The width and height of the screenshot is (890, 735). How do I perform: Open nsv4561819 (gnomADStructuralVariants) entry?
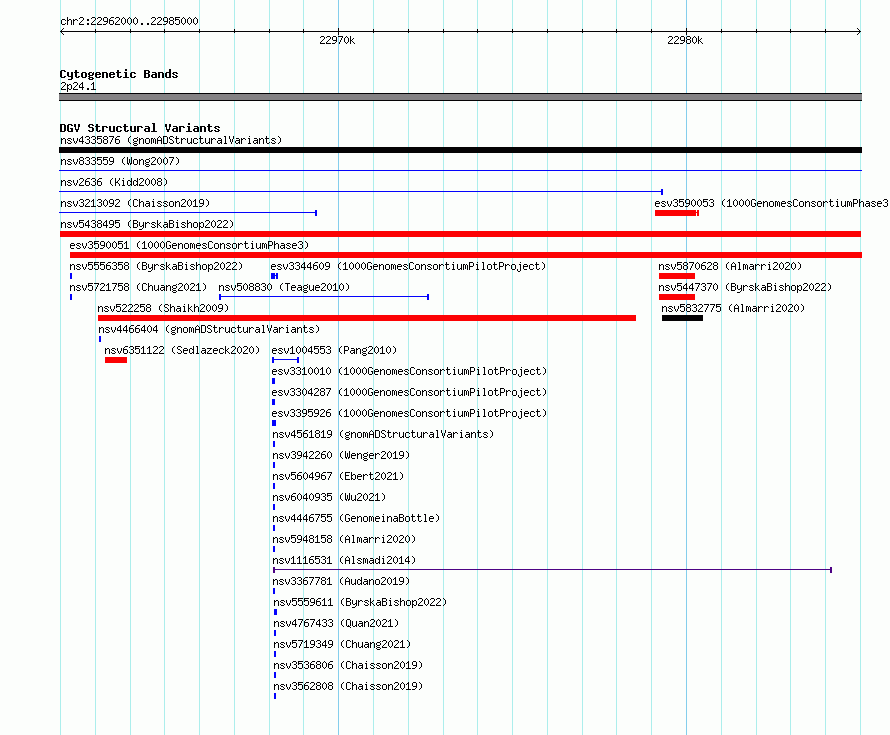(x=383, y=434)
